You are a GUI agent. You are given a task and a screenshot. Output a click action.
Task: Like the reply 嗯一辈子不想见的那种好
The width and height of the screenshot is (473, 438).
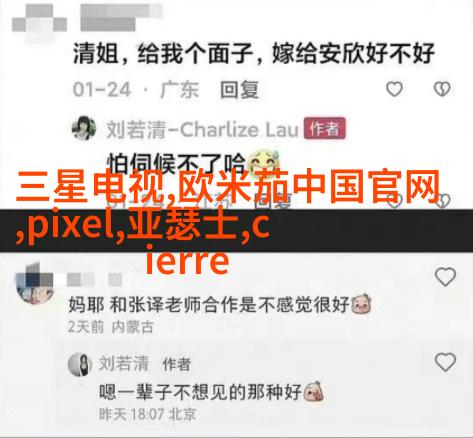(x=445, y=362)
